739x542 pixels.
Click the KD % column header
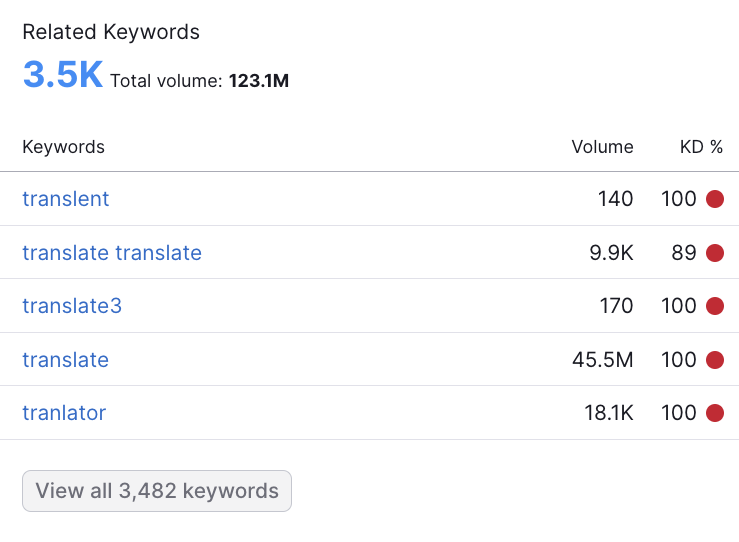(701, 147)
